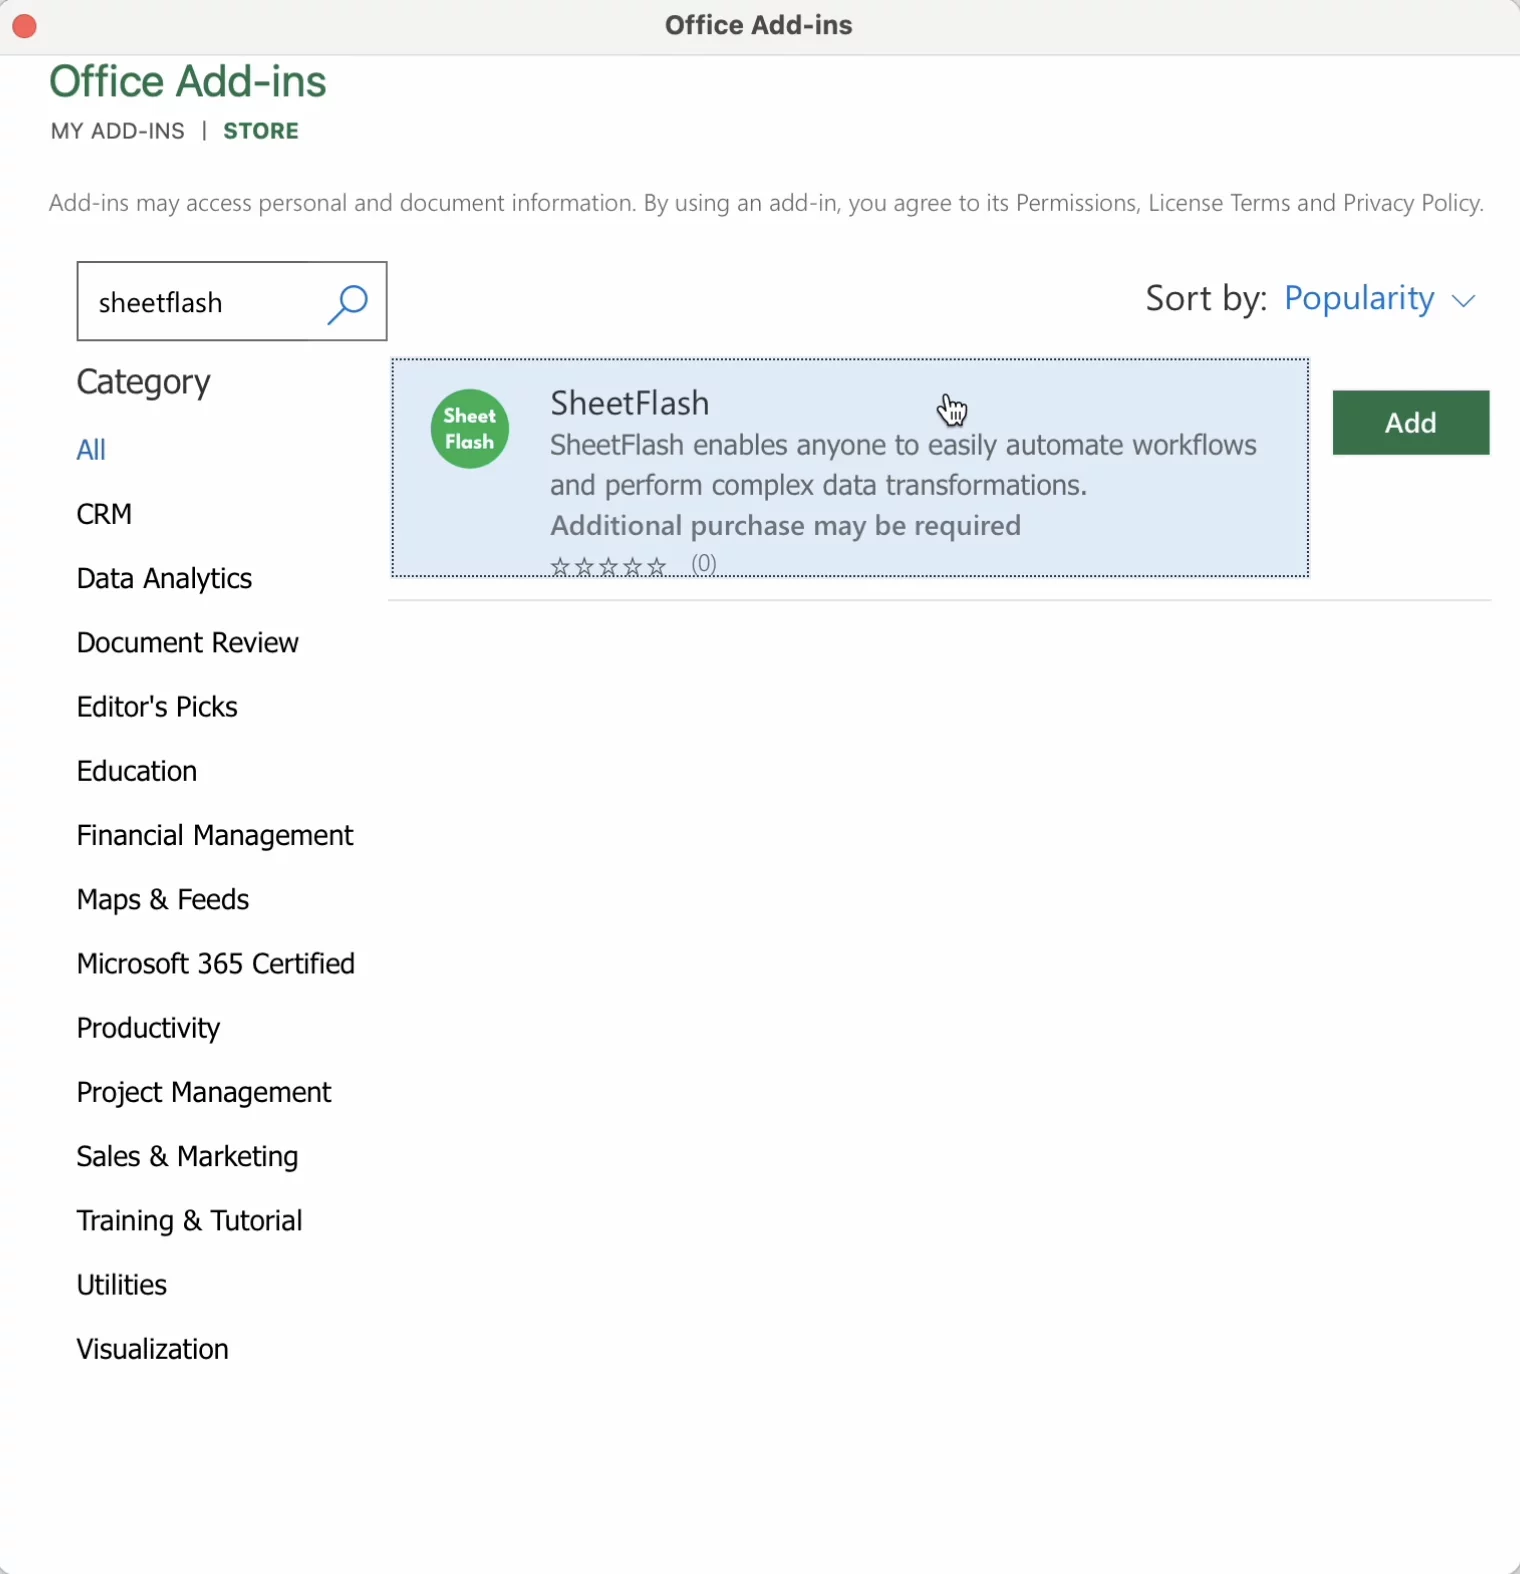Choose the Data Analytics category

point(164,578)
